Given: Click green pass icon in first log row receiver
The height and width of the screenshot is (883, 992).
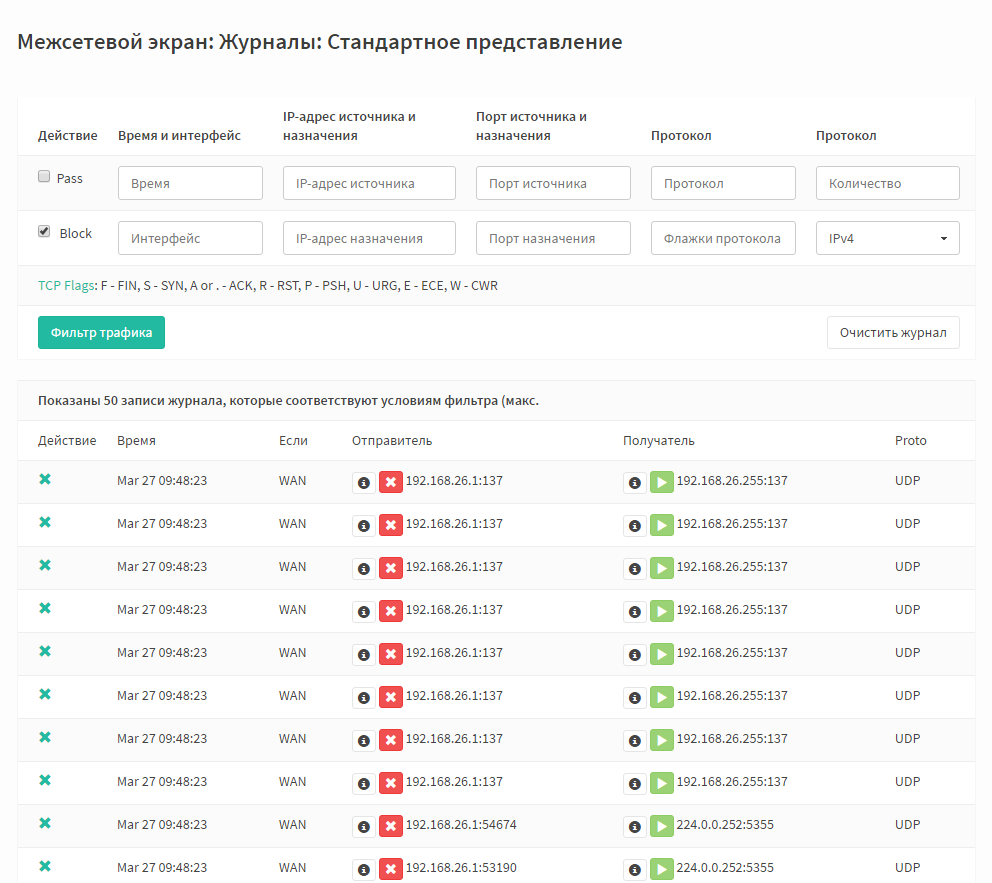Looking at the screenshot, I should point(662,483).
